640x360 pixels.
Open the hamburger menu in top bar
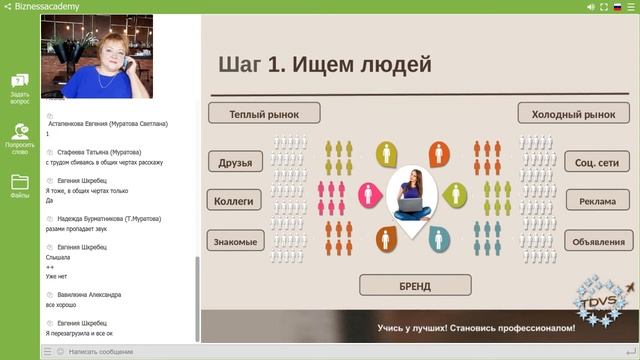click(x=631, y=7)
